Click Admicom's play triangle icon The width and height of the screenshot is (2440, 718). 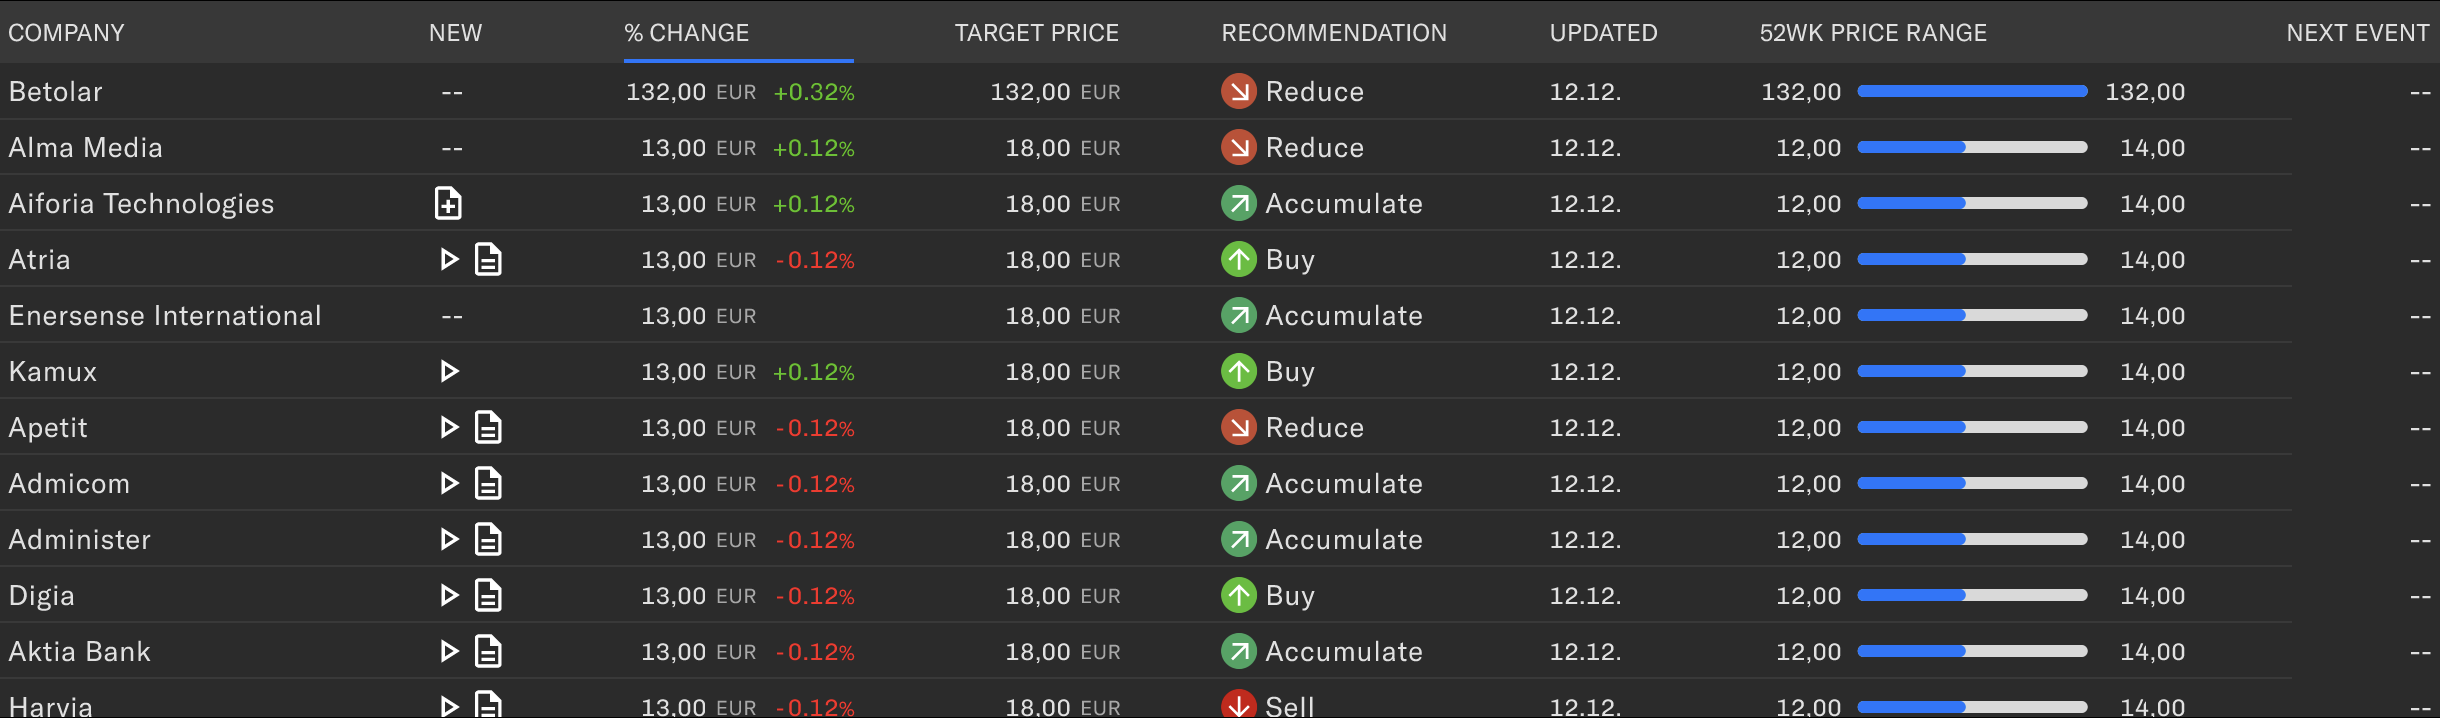449,484
